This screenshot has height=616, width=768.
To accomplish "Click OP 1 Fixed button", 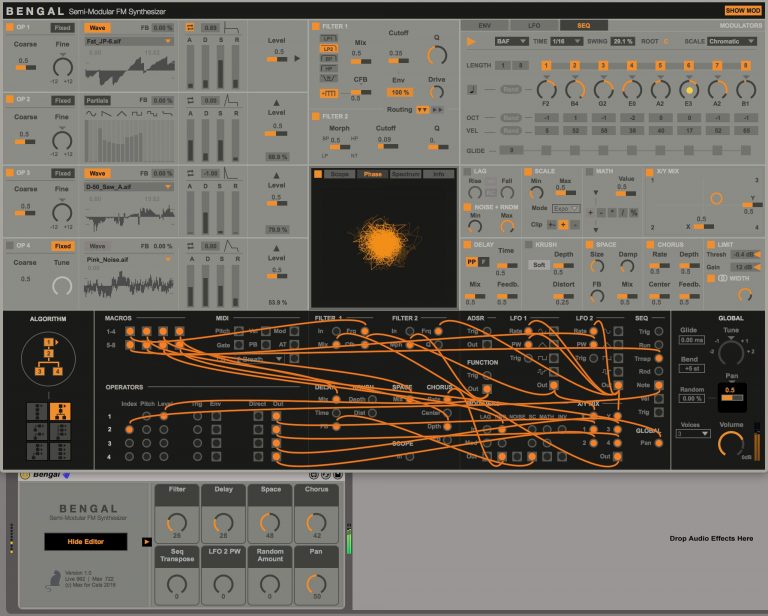I will [x=62, y=28].
